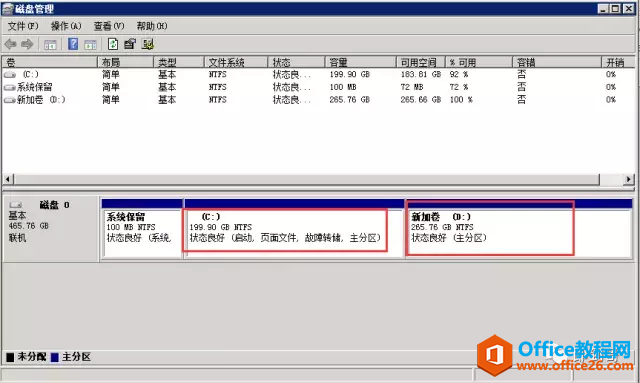The image size is (640, 383).
Task: Select the 系统保留 100 MB partition block
Action: click(x=142, y=228)
